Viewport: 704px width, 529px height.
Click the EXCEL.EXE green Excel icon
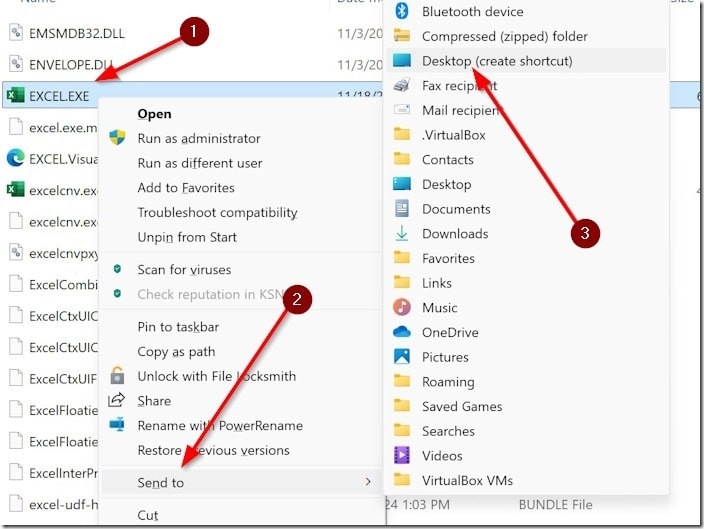coord(16,95)
